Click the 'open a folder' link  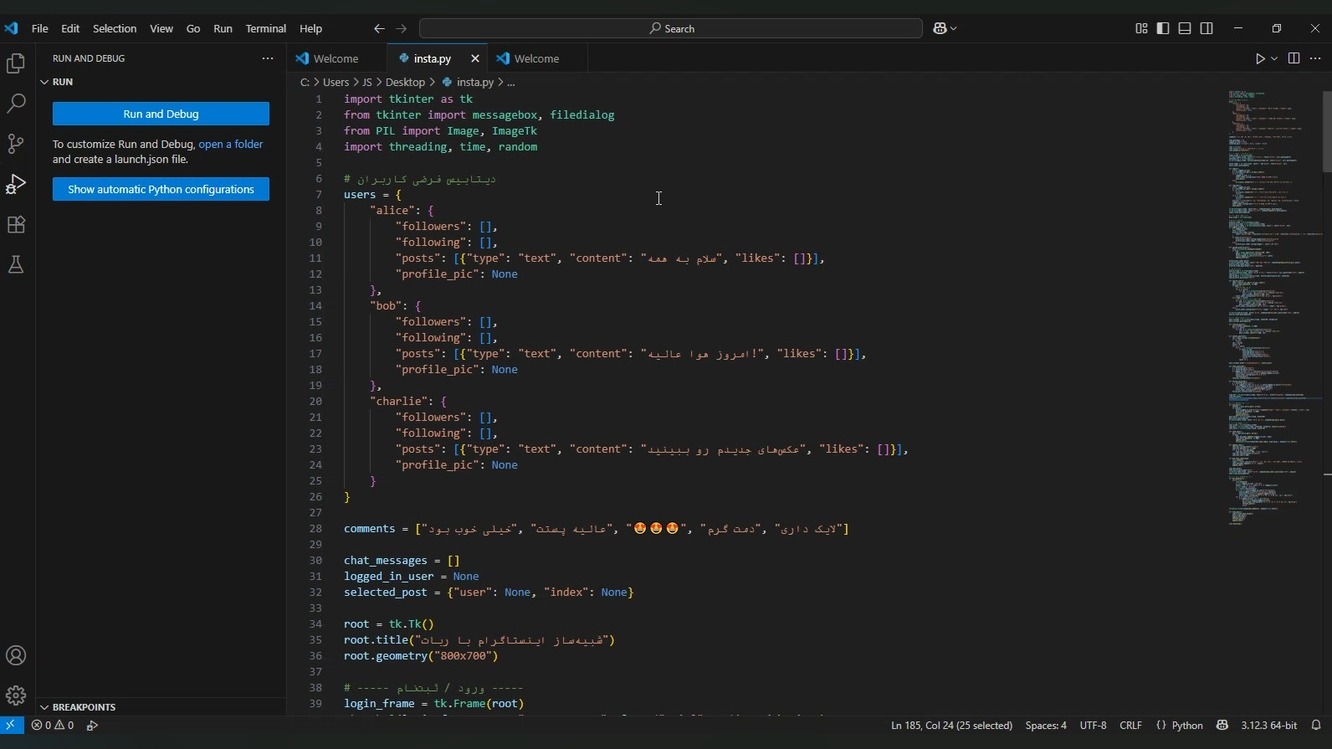(231, 144)
